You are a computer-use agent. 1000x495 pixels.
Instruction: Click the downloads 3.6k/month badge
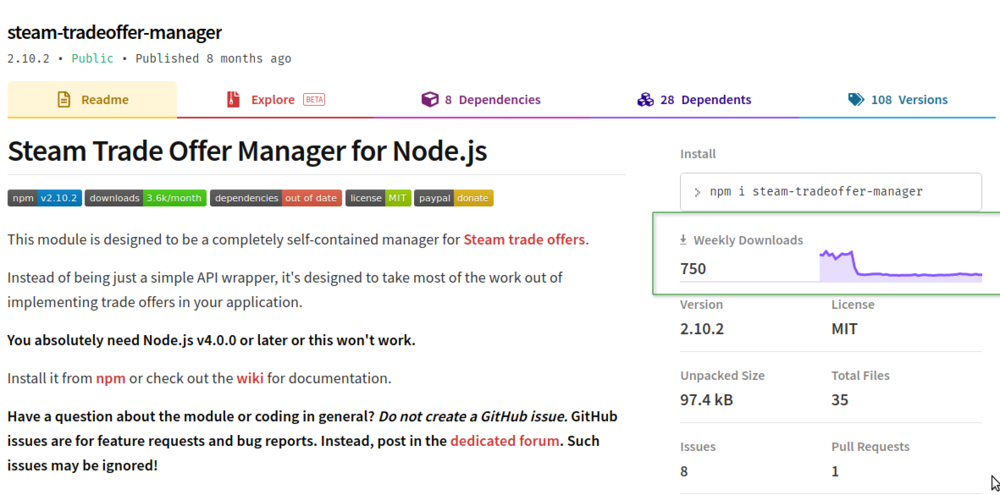[x=146, y=198]
